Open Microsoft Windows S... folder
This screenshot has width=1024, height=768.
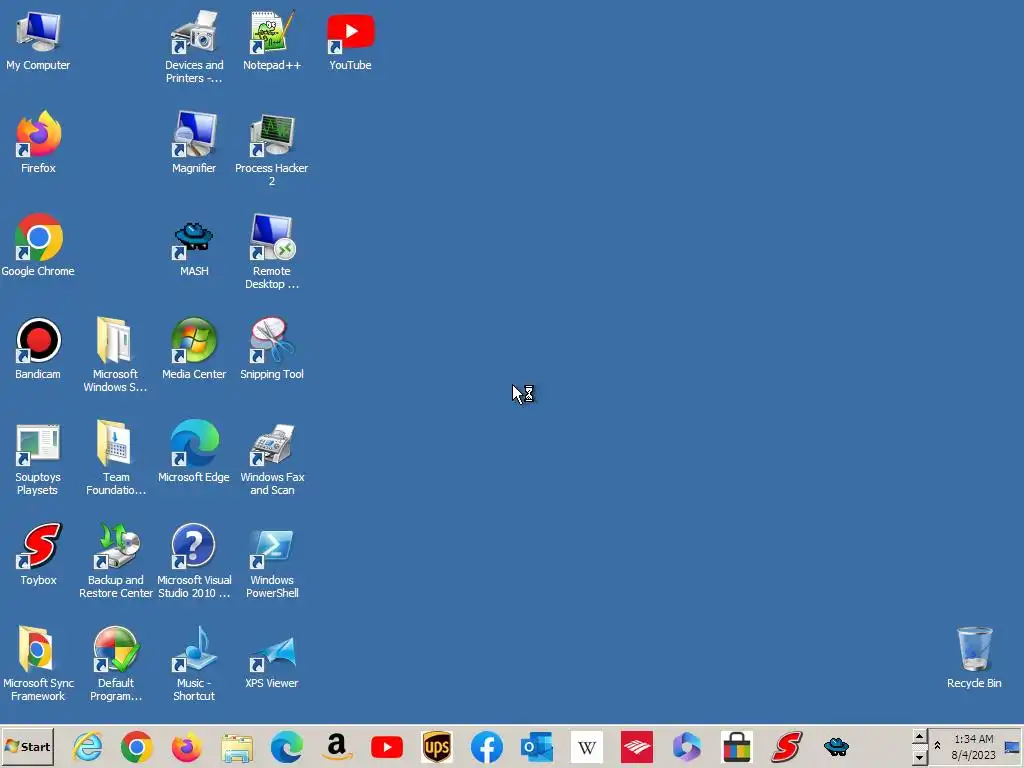coord(116,355)
